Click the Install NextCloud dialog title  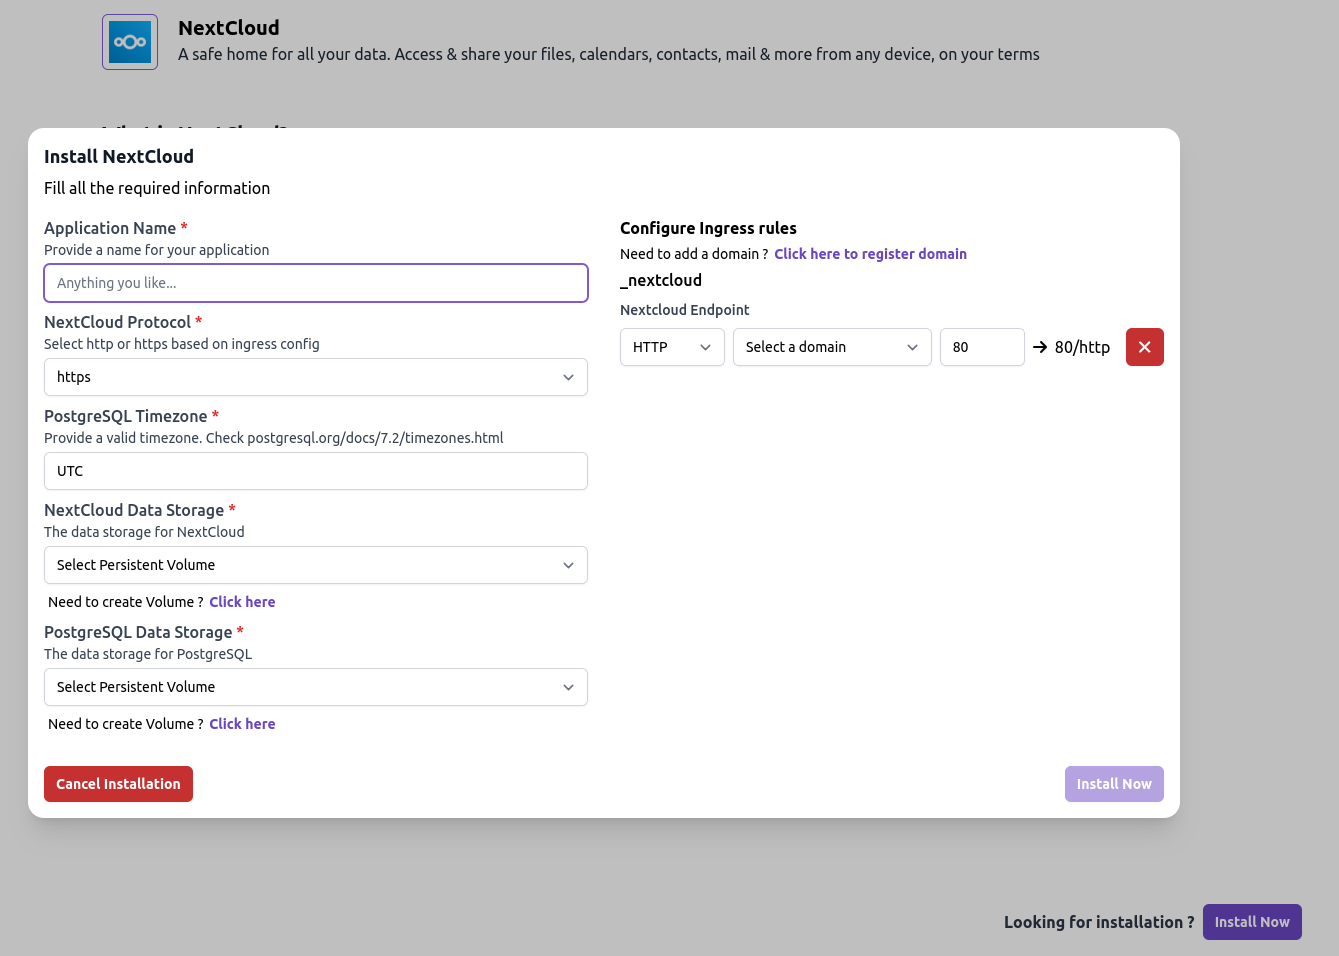(119, 156)
